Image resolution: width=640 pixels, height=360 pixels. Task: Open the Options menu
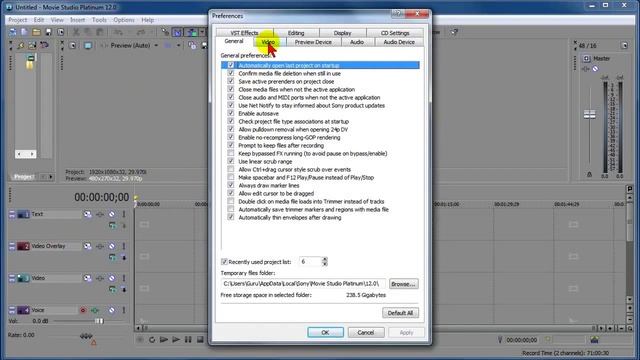(124, 20)
